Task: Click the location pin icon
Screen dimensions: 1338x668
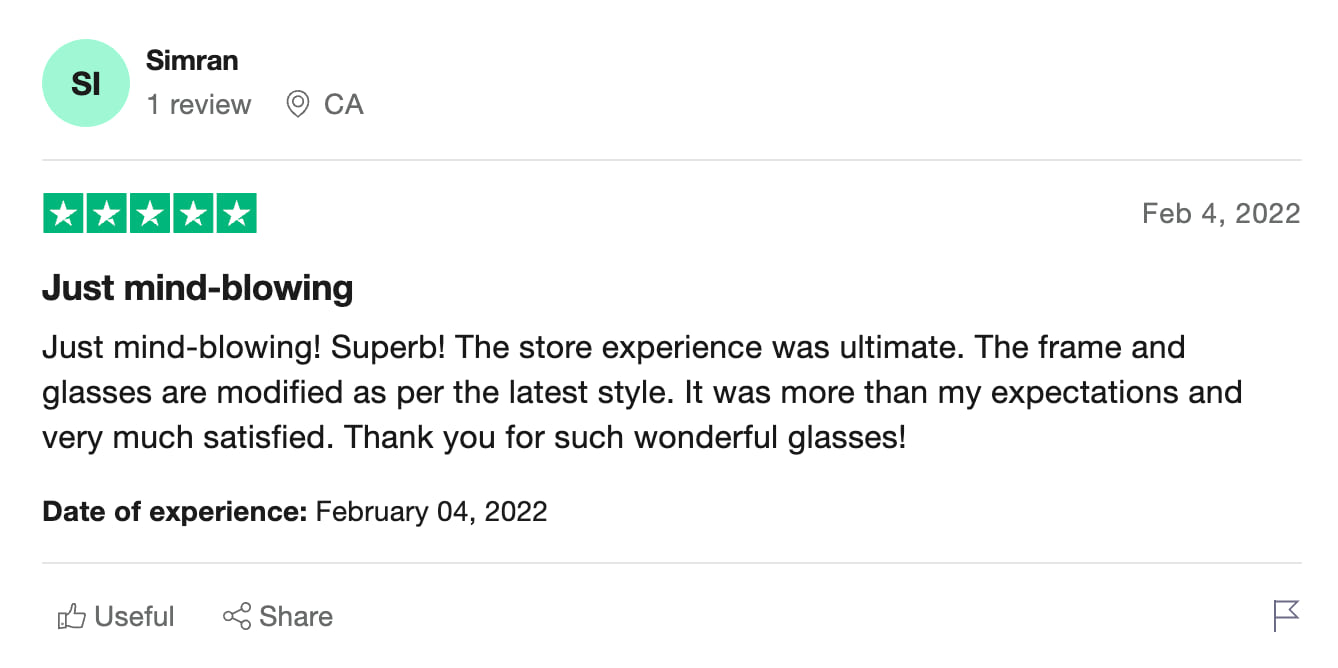Action: point(297,104)
